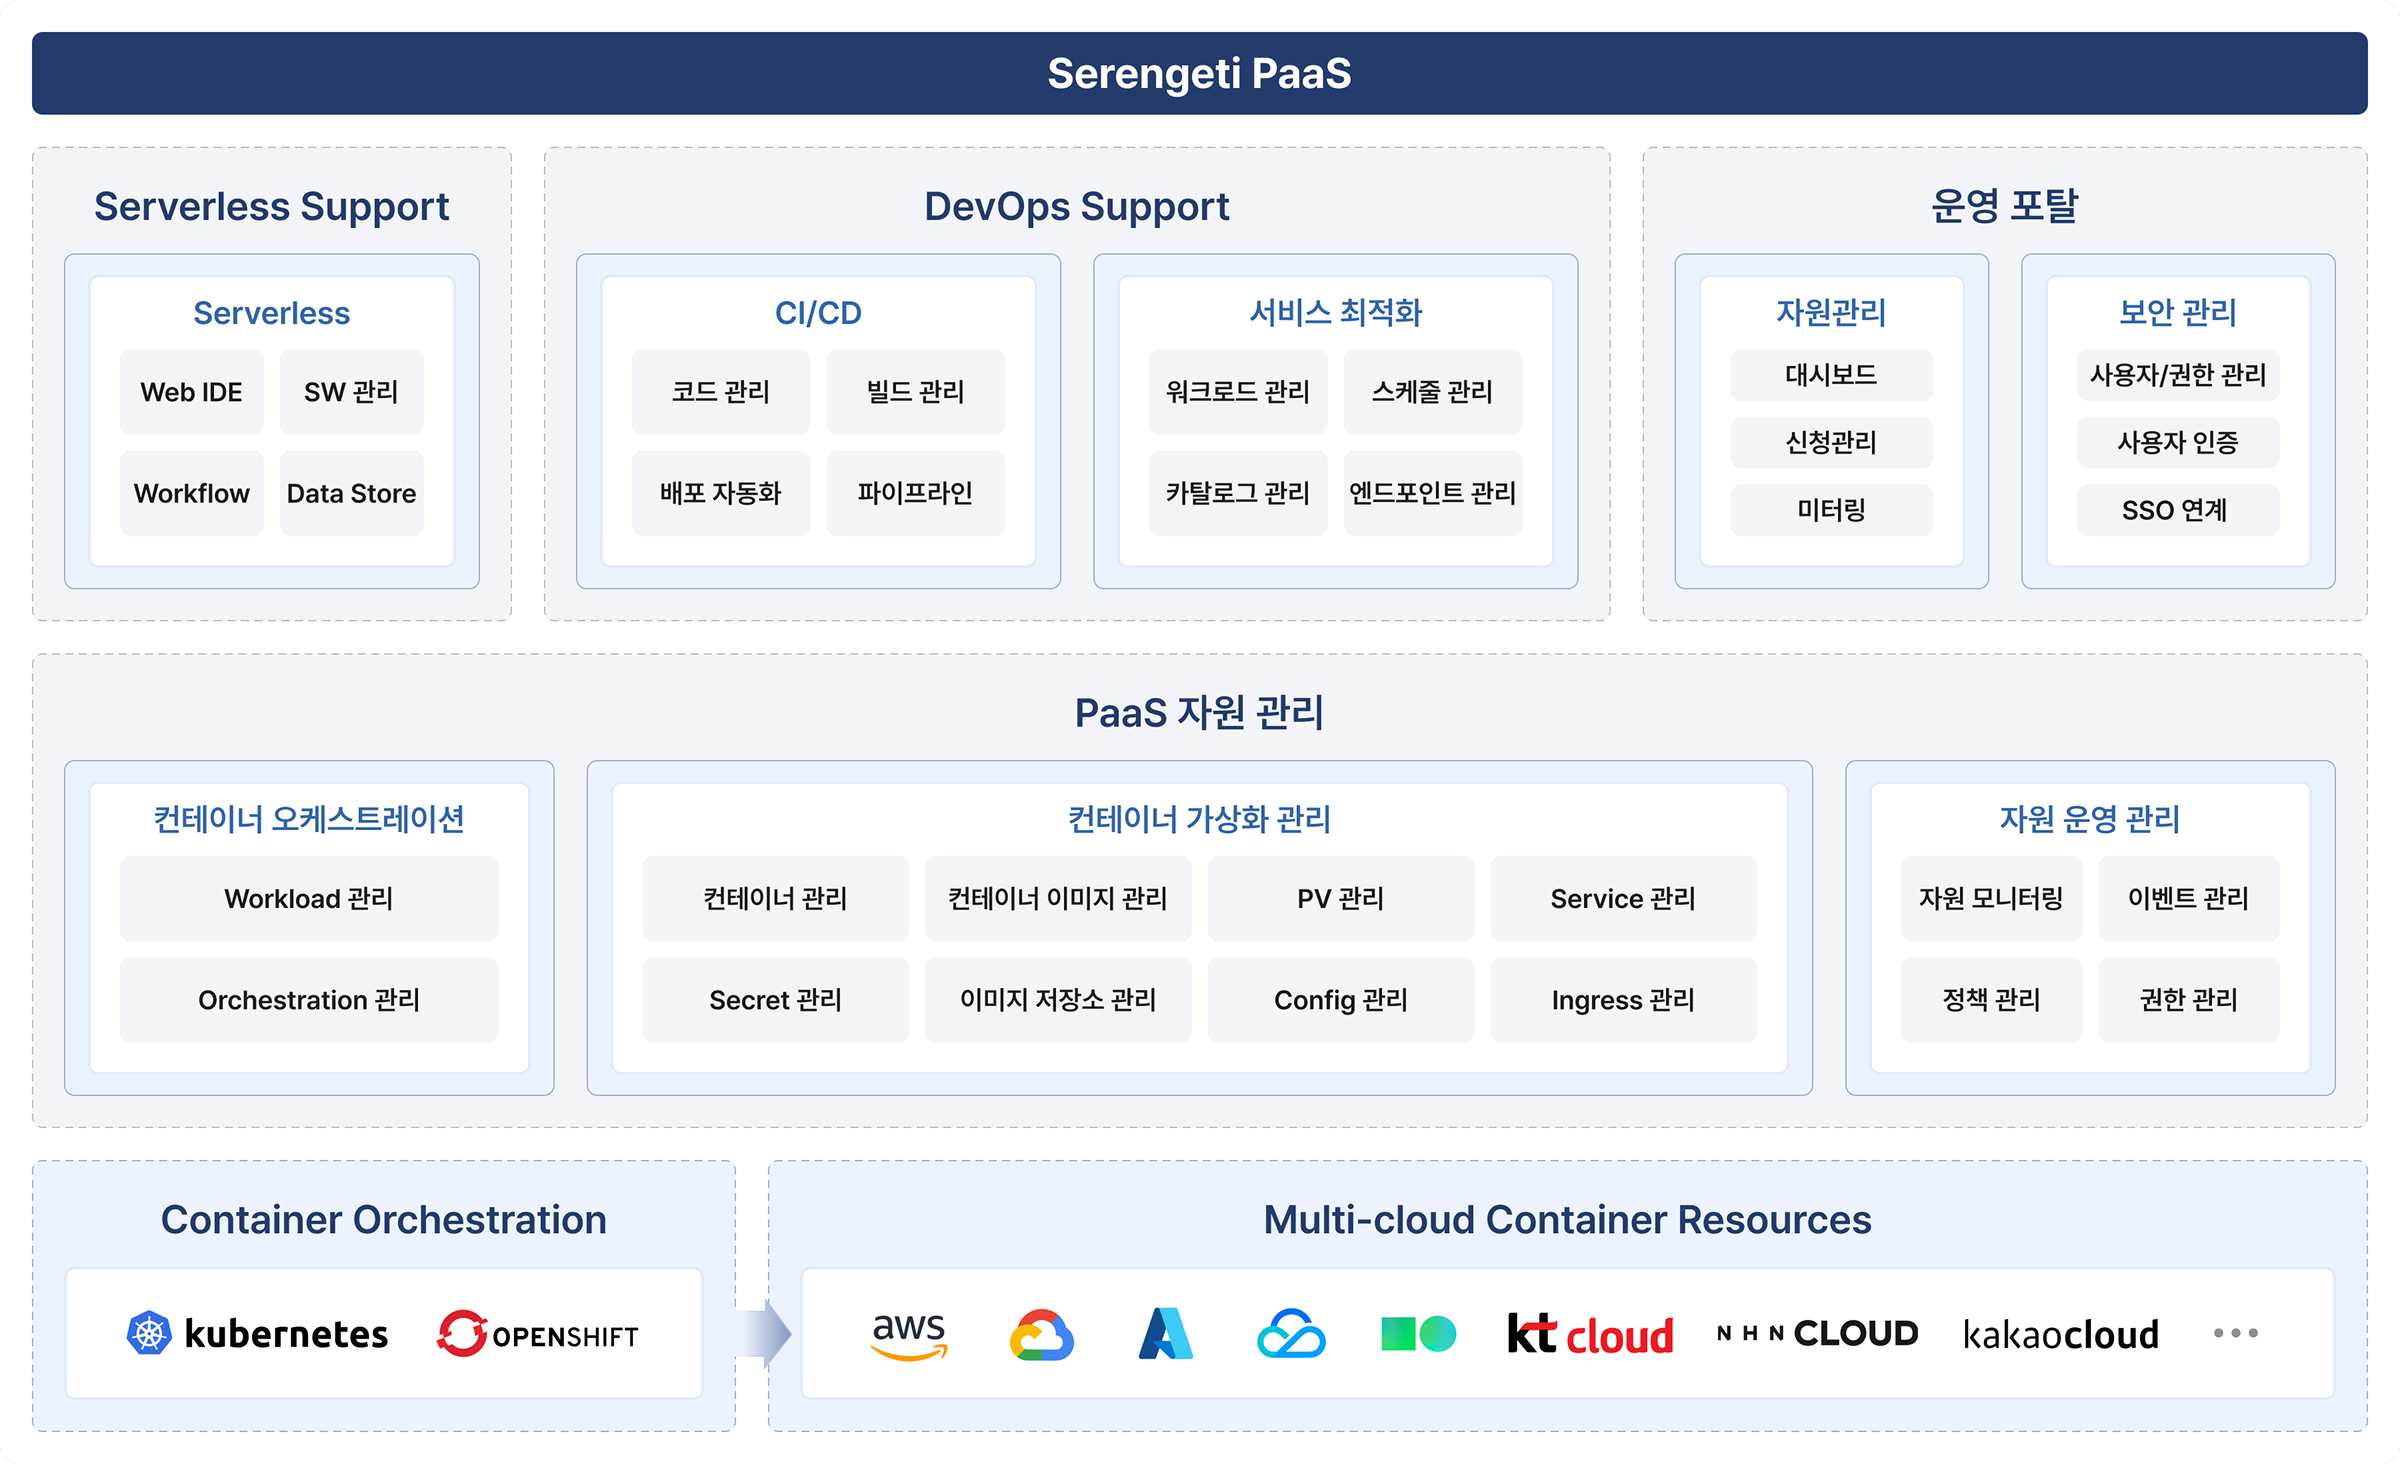Select the 자원 모니터링 item
The height and width of the screenshot is (1464, 2400).
1991,898
